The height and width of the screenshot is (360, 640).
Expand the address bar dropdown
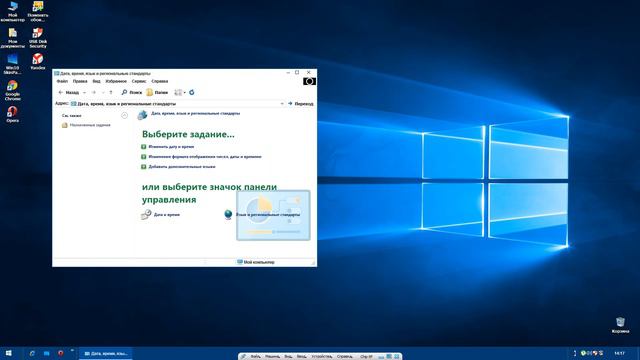[282, 104]
